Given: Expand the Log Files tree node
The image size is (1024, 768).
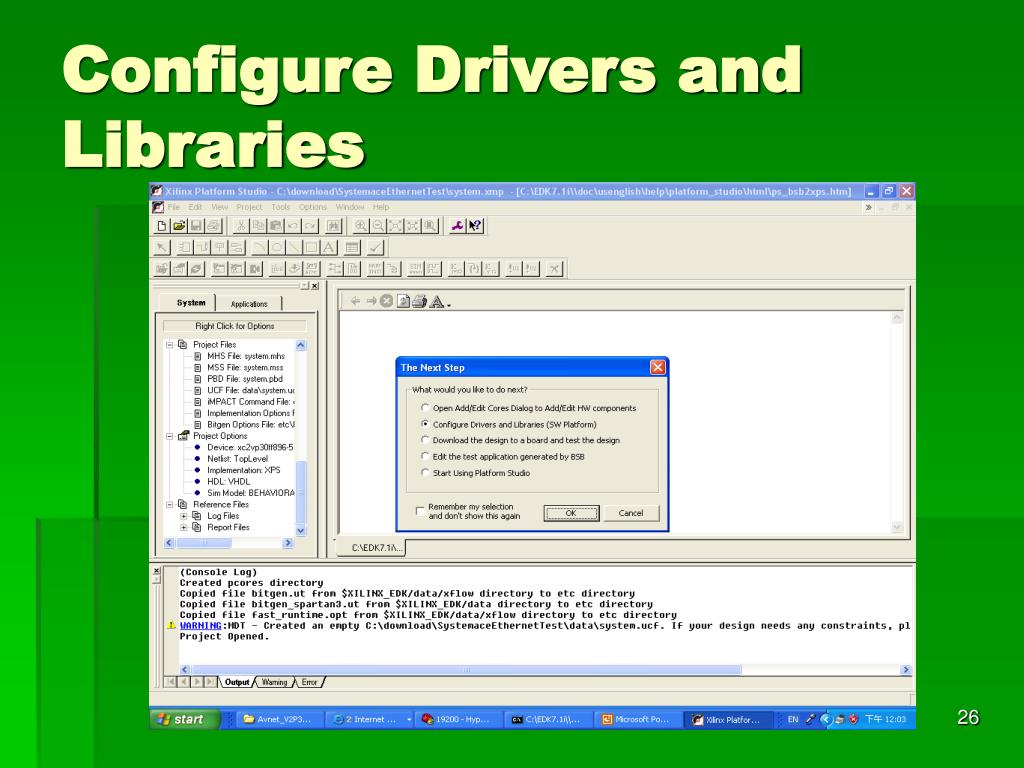Looking at the screenshot, I should pyautogui.click(x=184, y=516).
